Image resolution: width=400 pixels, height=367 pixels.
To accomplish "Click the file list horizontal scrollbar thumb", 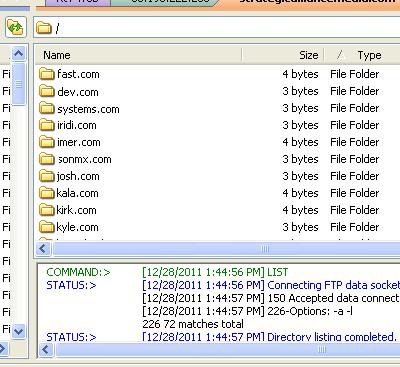I will click(227, 249).
